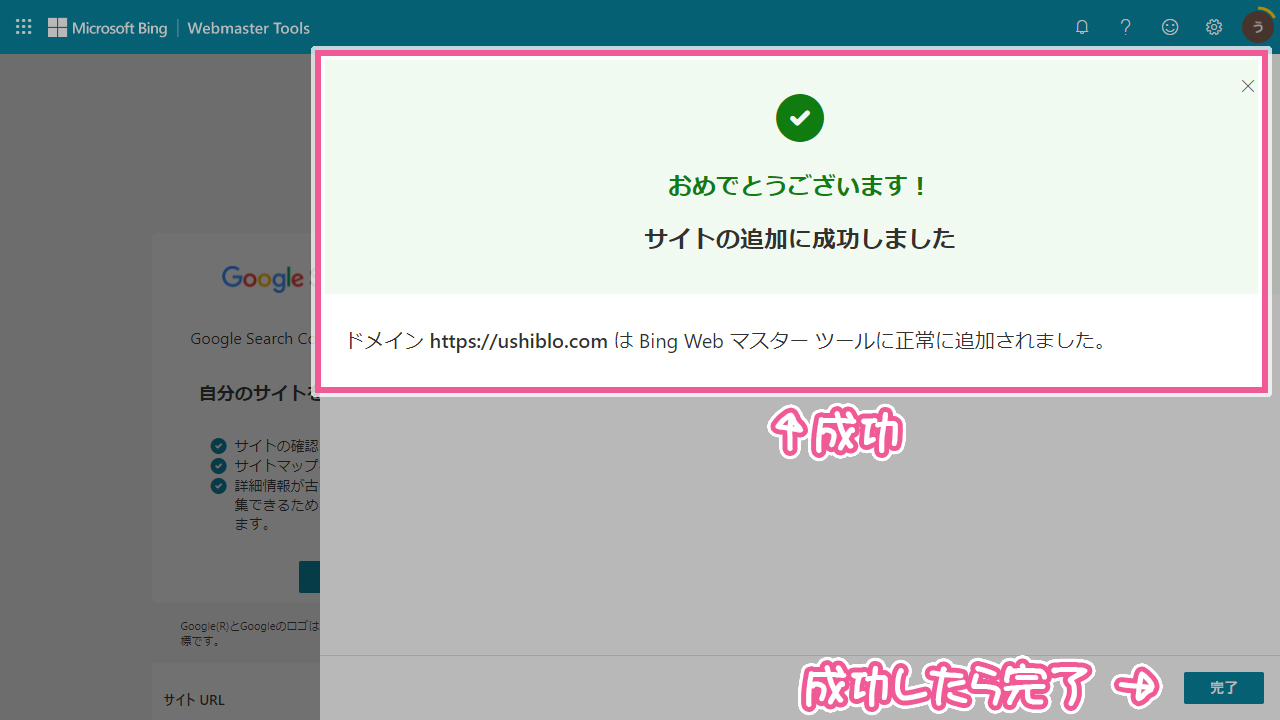The height and width of the screenshot is (720, 1280).
Task: Open the notifications bell
Action: click(x=1082, y=27)
